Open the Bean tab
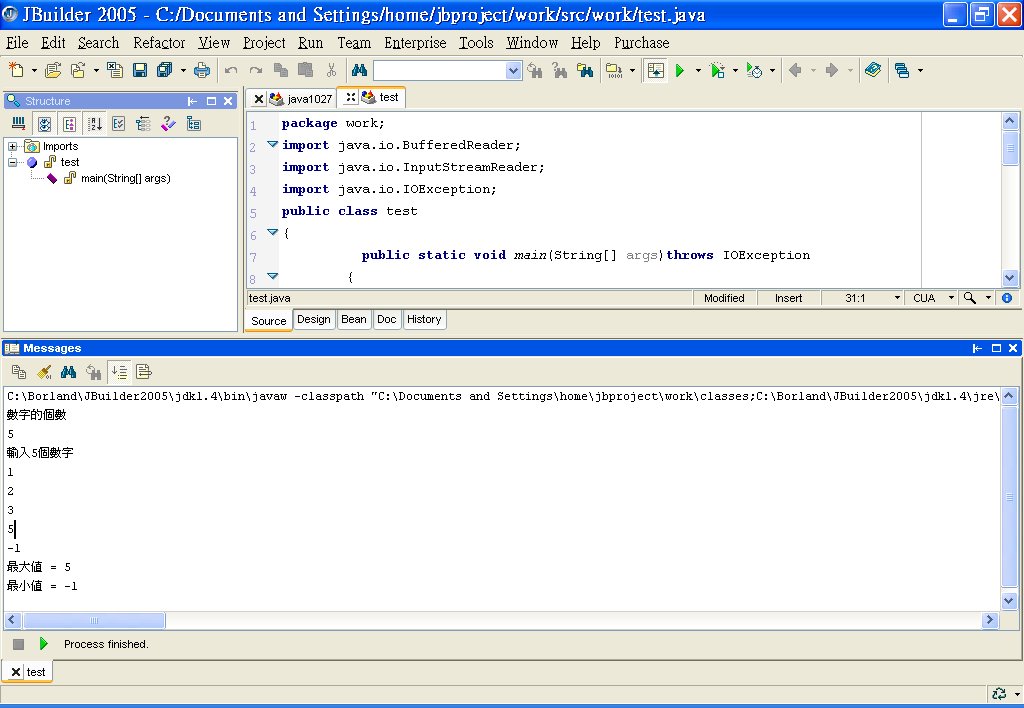The height and width of the screenshot is (708, 1024). 353,319
